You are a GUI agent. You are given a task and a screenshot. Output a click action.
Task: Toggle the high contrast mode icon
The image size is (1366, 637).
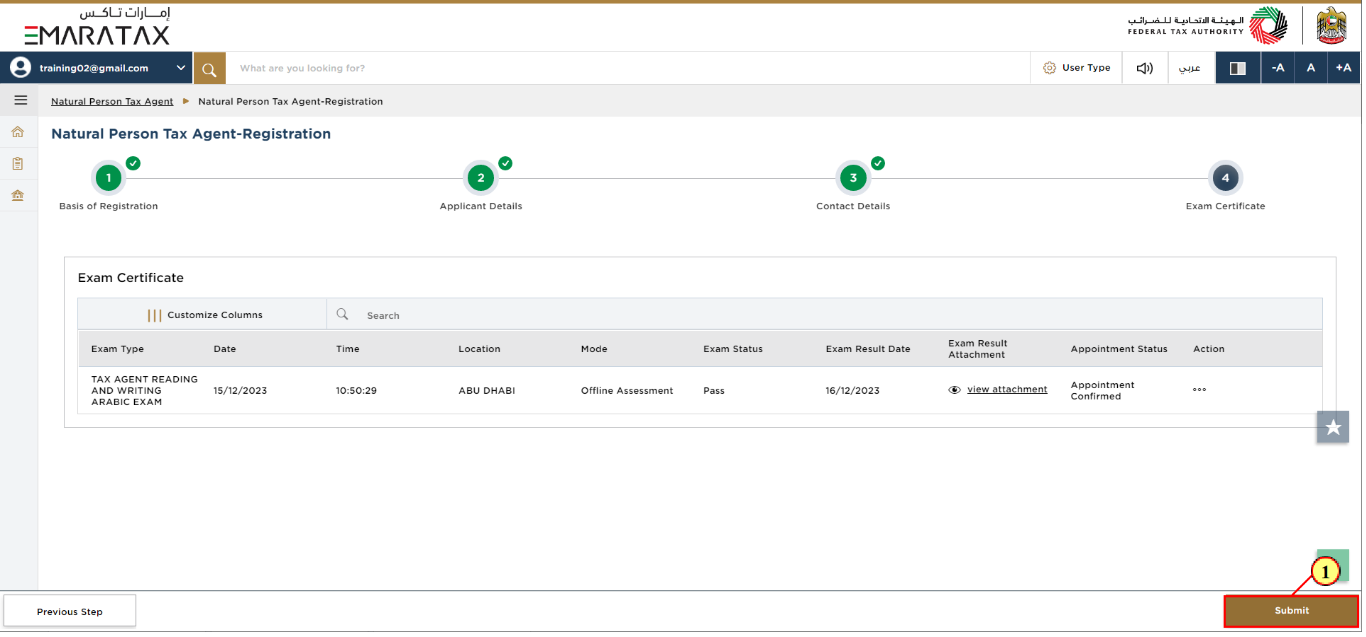[1237, 68]
